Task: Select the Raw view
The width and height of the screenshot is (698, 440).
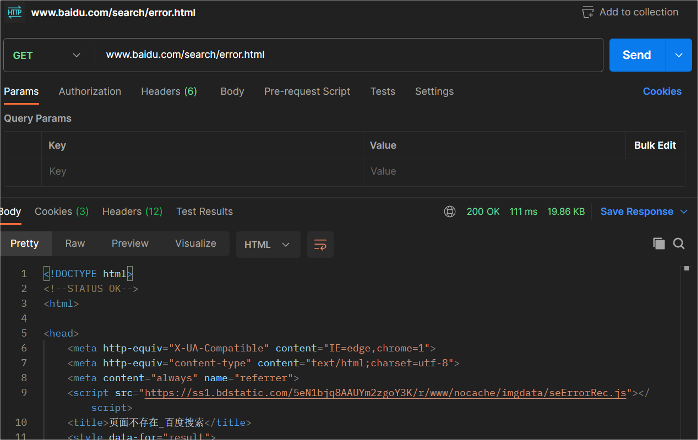Action: (75, 244)
